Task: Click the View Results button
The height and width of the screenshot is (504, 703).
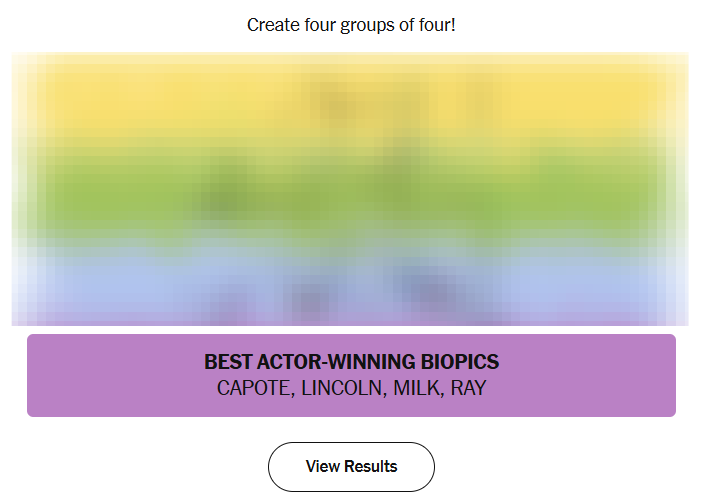Action: (351, 466)
